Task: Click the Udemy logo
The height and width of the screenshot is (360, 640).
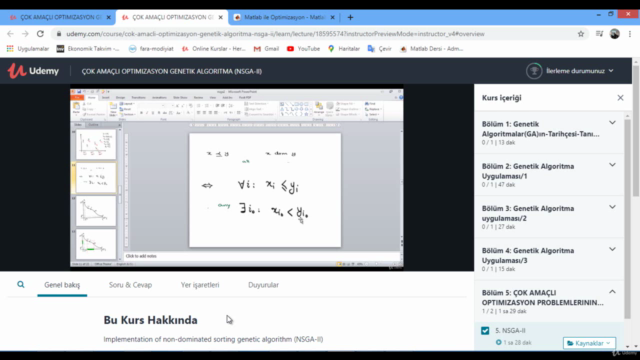Action: pos(33,71)
